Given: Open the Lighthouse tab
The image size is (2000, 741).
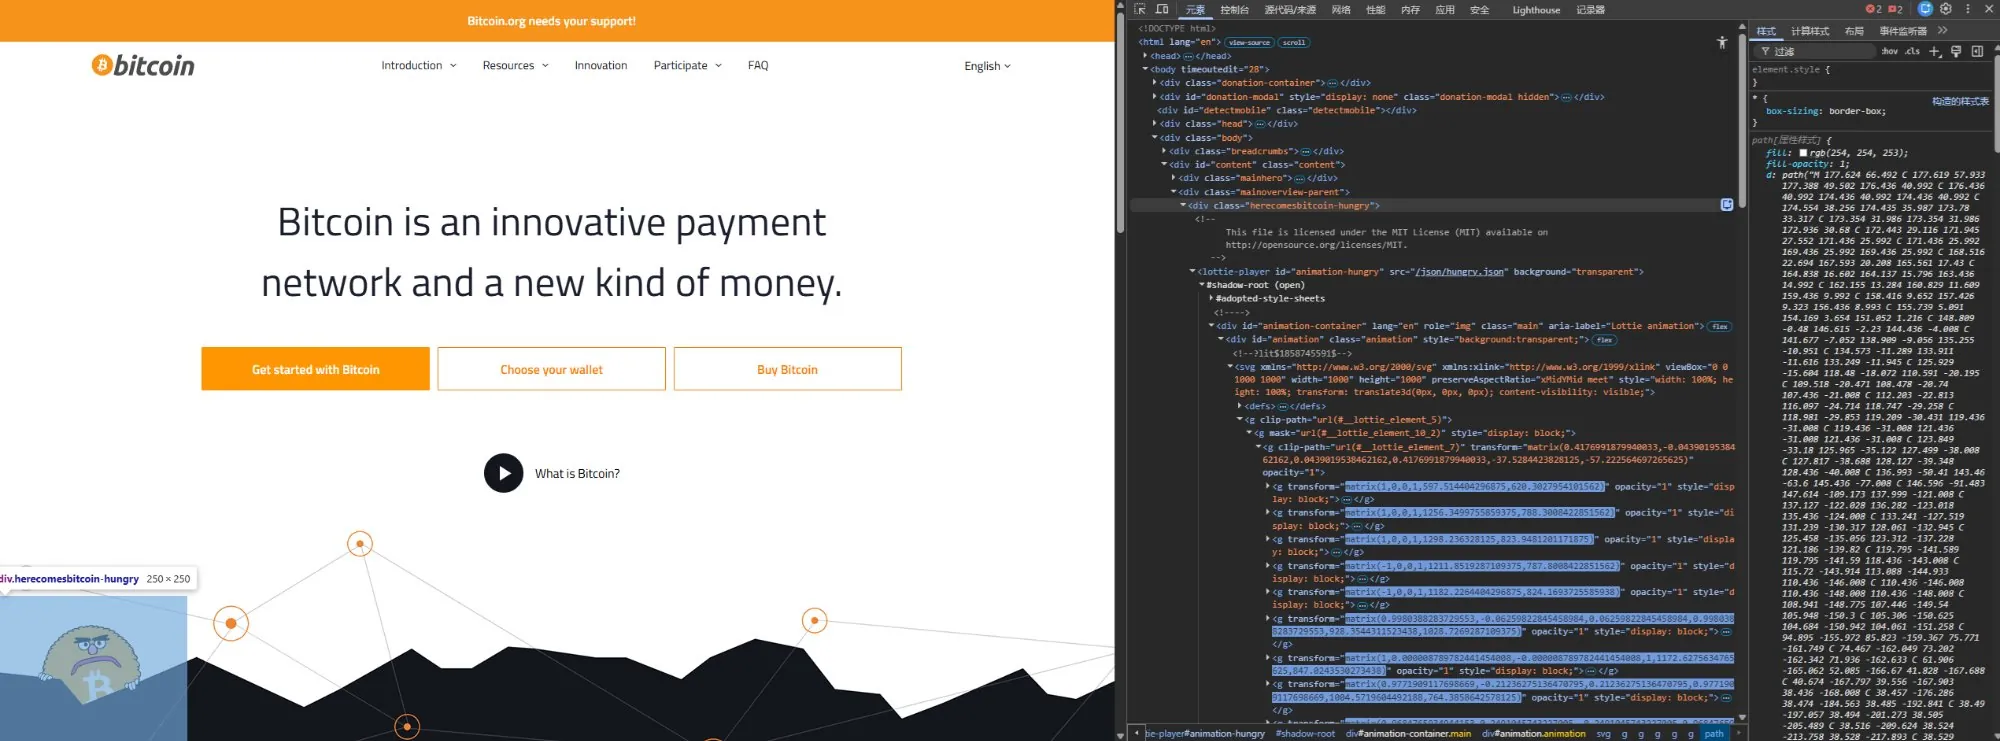Looking at the screenshot, I should [1536, 10].
